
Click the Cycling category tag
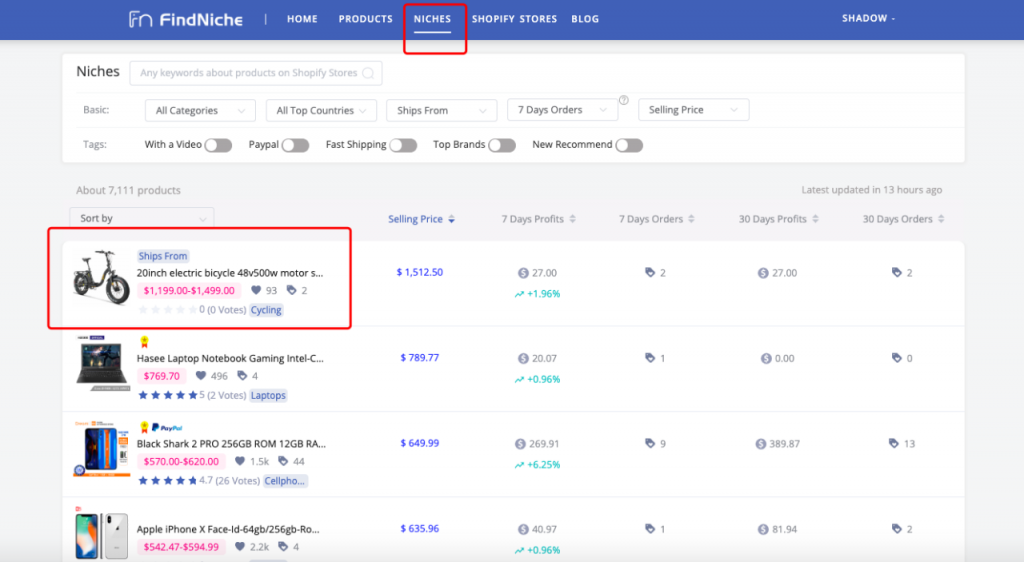pyautogui.click(x=266, y=310)
